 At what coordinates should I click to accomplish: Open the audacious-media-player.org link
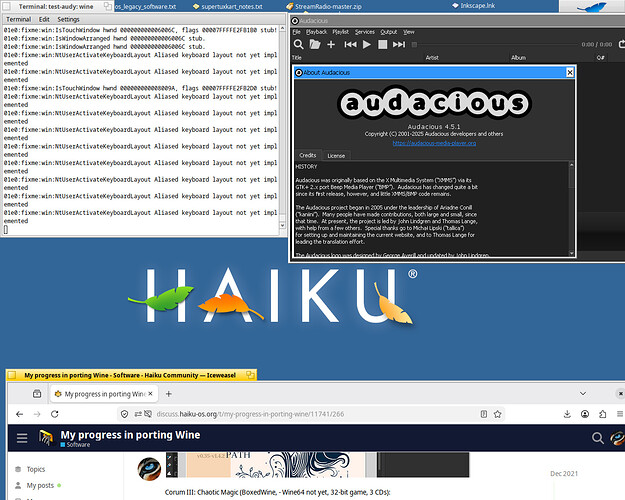(x=434, y=143)
